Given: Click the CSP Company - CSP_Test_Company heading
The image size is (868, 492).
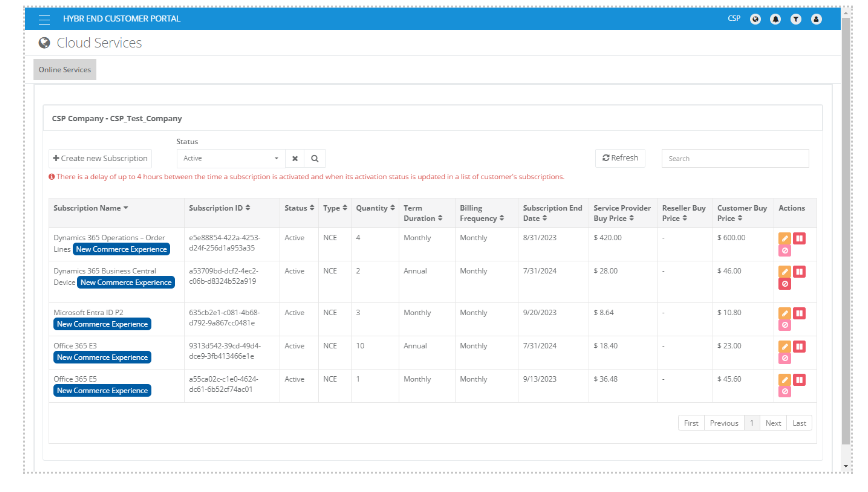Looking at the screenshot, I should tap(117, 118).
